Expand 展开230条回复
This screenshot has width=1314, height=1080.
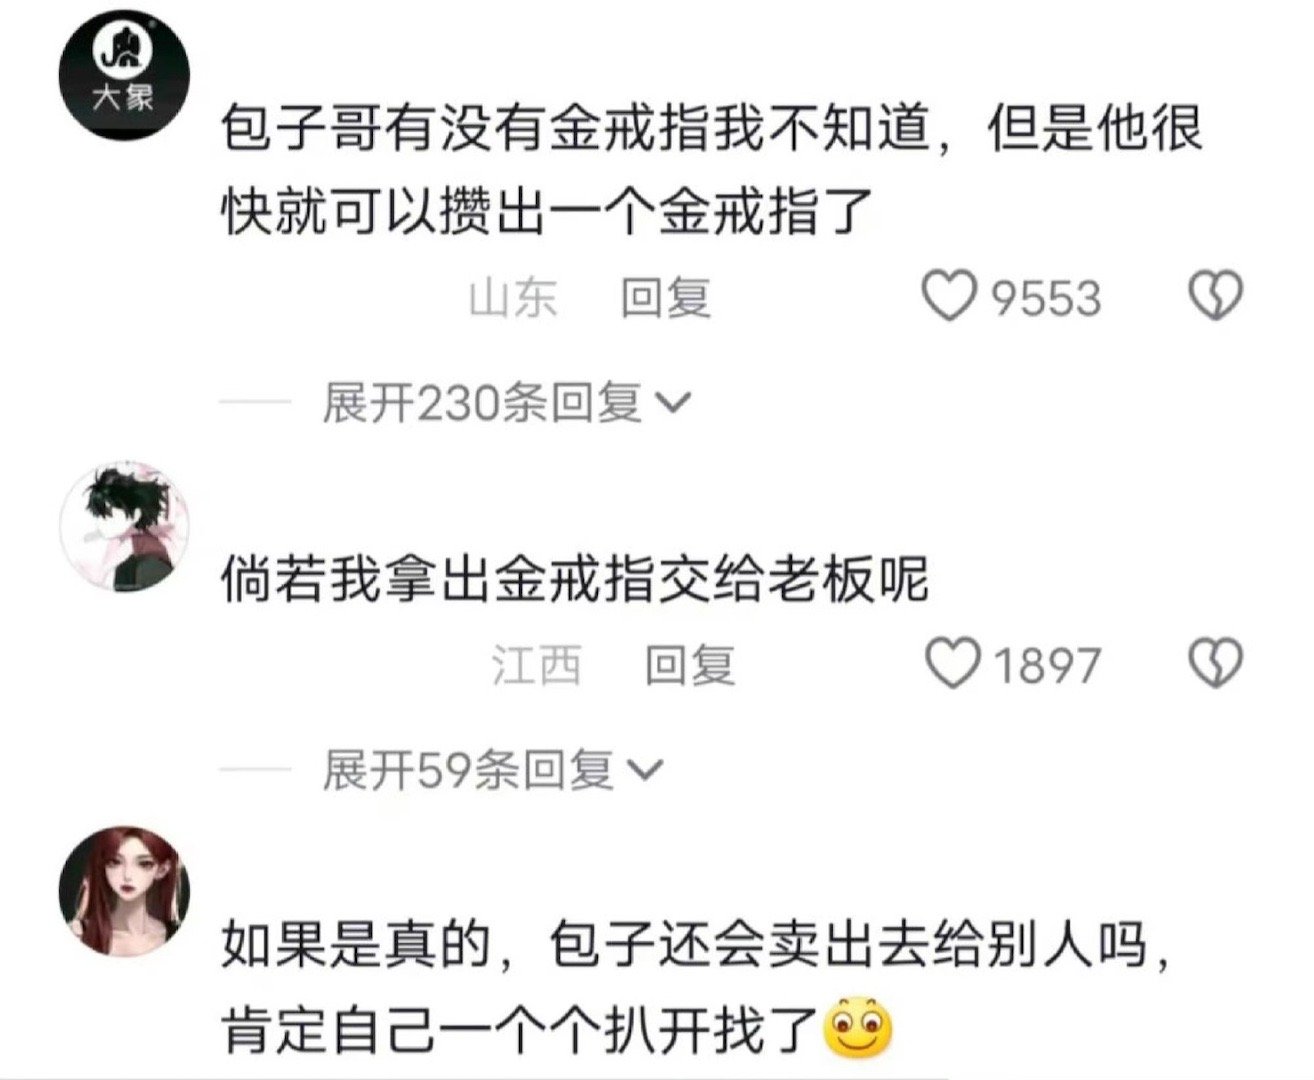[506, 403]
